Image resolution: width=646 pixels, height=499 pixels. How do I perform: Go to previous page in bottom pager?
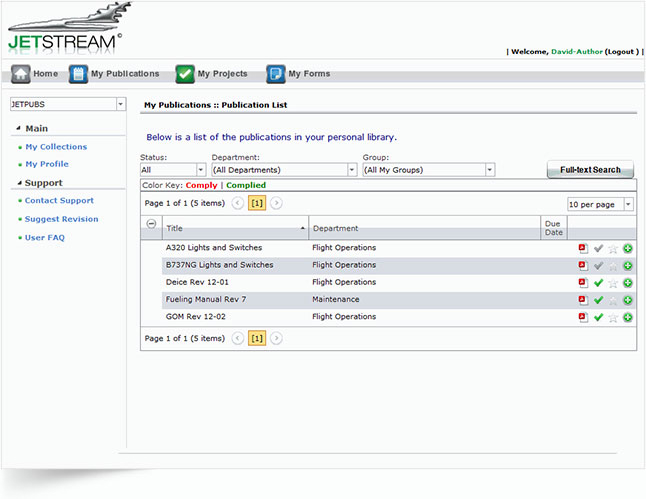238,338
